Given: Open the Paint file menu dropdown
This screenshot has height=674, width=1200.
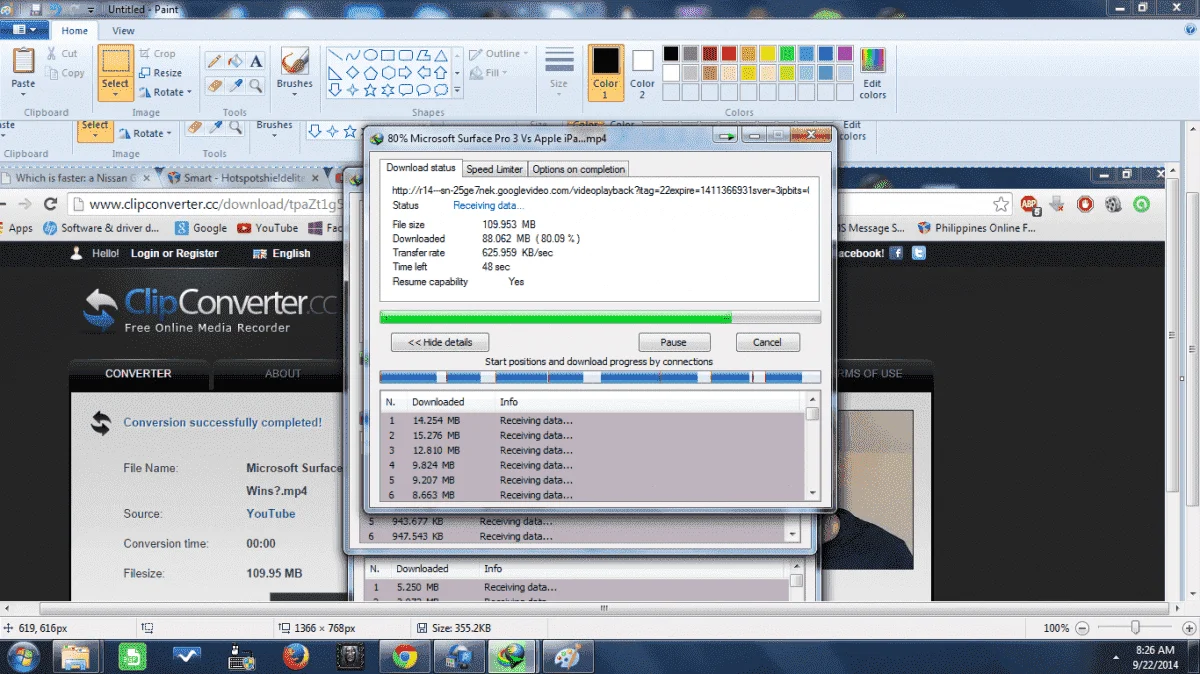Looking at the screenshot, I should 24,31.
